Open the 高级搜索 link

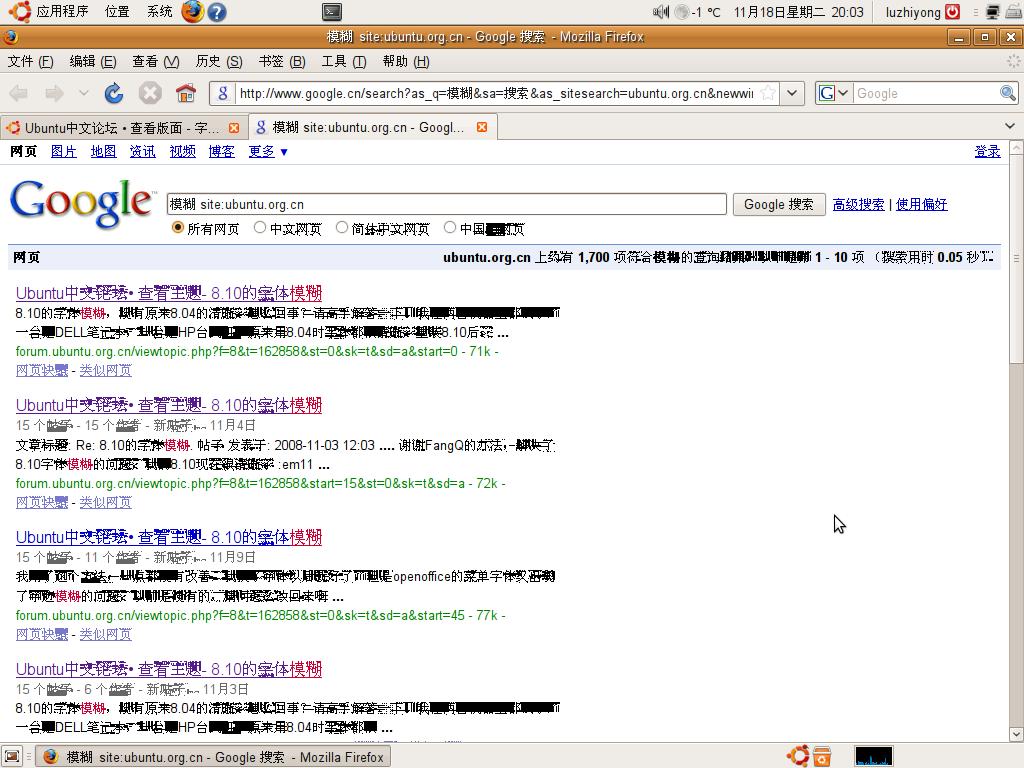(858, 204)
